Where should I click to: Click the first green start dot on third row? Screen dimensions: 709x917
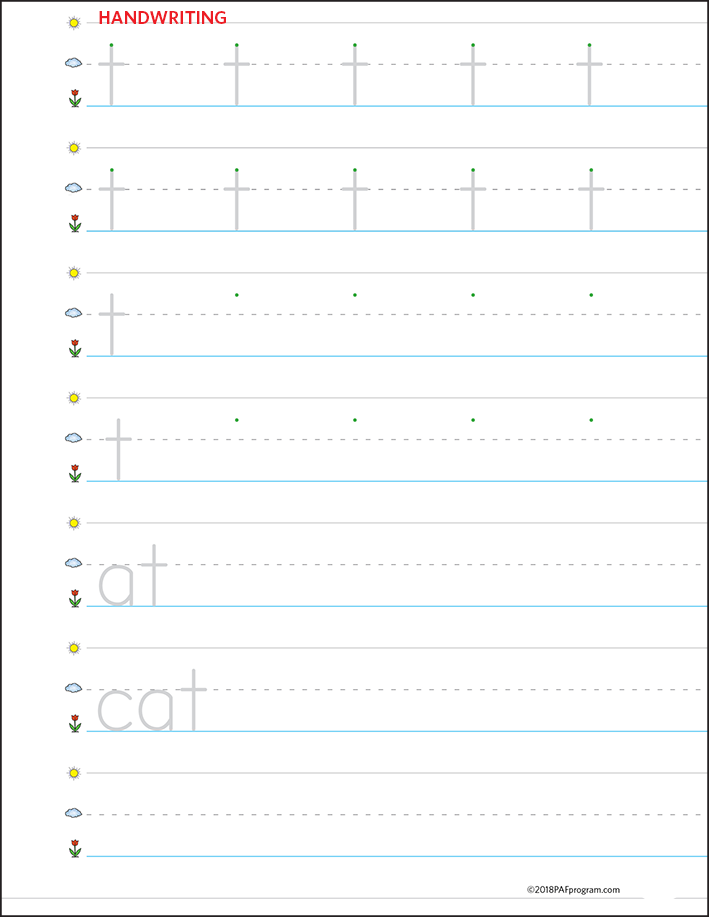point(236,295)
